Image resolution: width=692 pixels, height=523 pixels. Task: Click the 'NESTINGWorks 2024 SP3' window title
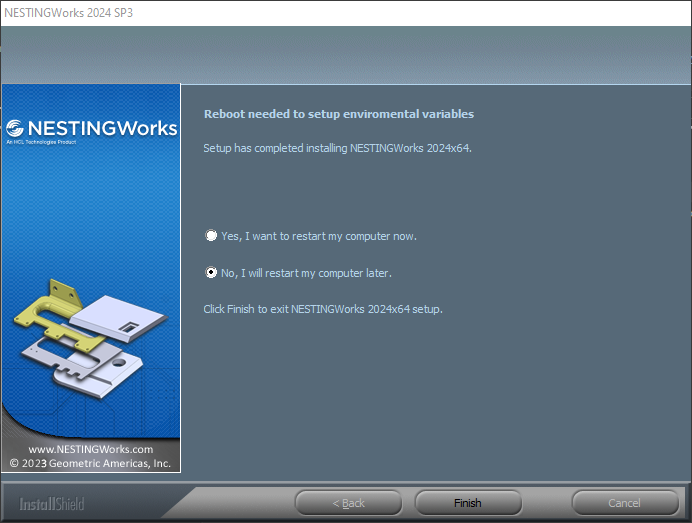pos(68,13)
